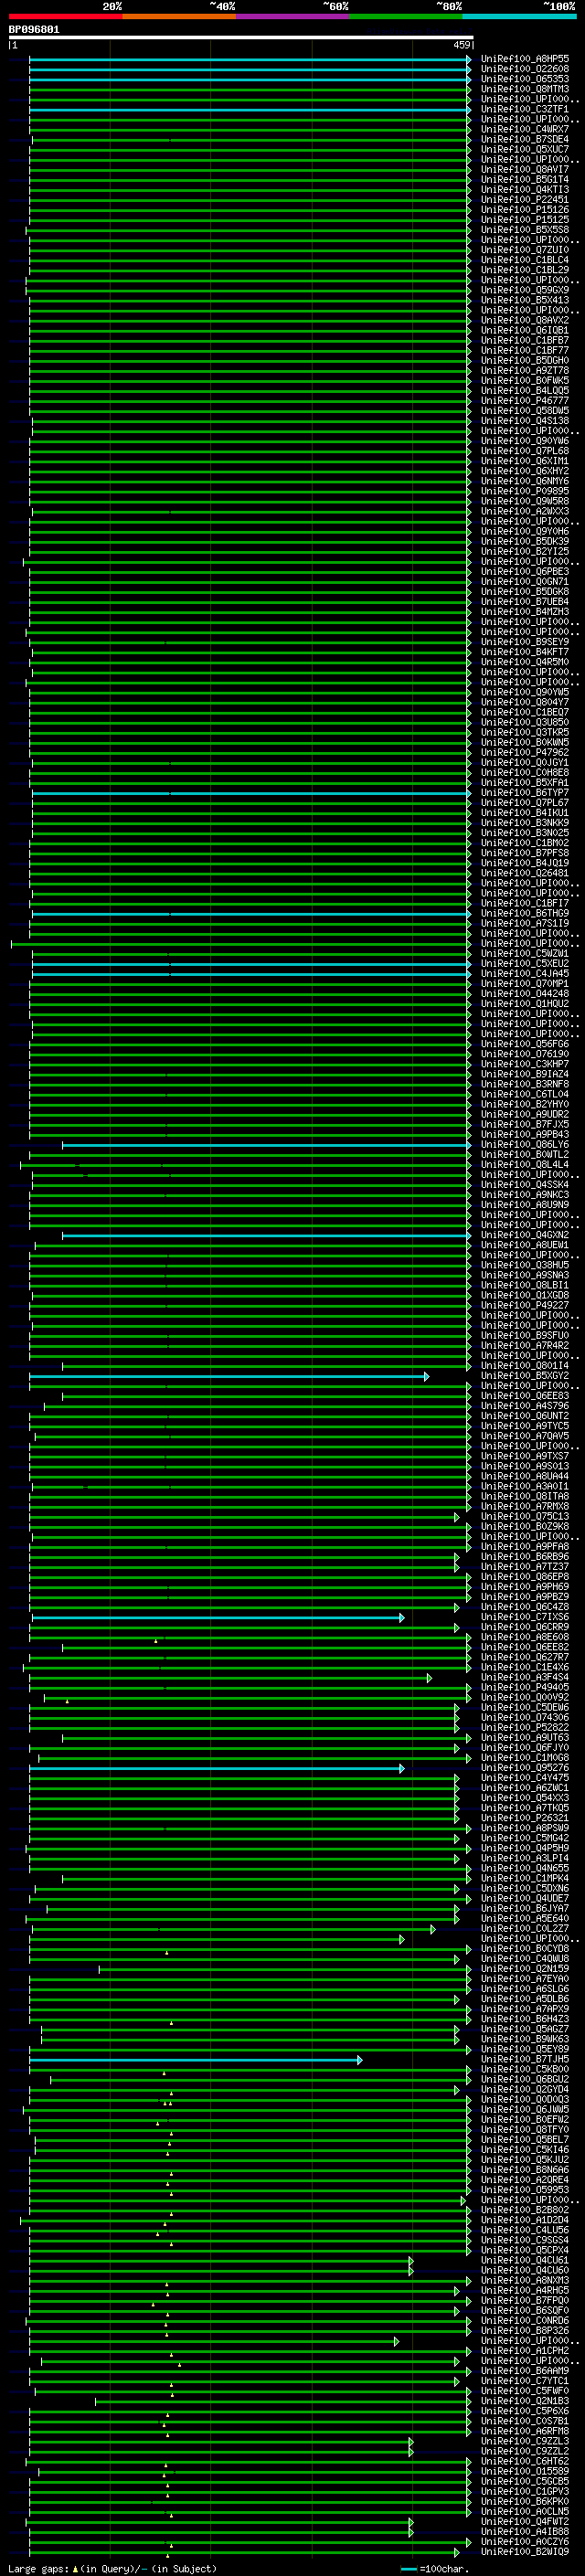
Task: Select the UniRef100_B2WIQ9 label
Action: tap(525, 2552)
